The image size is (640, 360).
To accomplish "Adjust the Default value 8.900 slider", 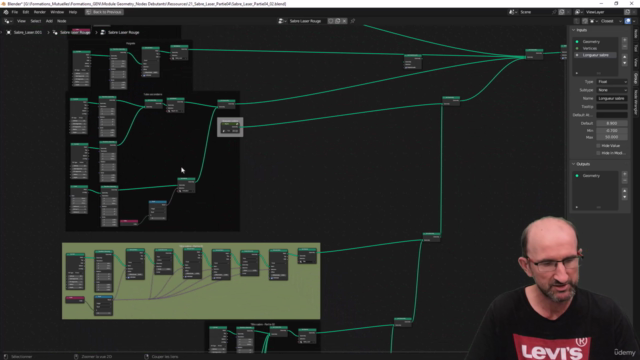I will click(612, 123).
